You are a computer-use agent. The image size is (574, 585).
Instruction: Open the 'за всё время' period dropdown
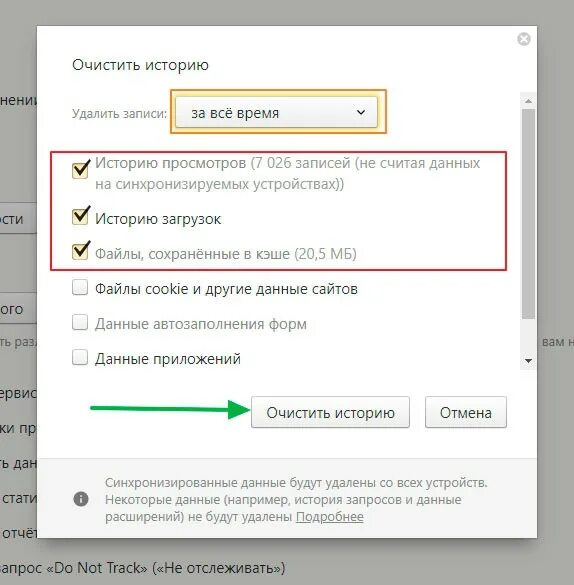[x=276, y=112]
